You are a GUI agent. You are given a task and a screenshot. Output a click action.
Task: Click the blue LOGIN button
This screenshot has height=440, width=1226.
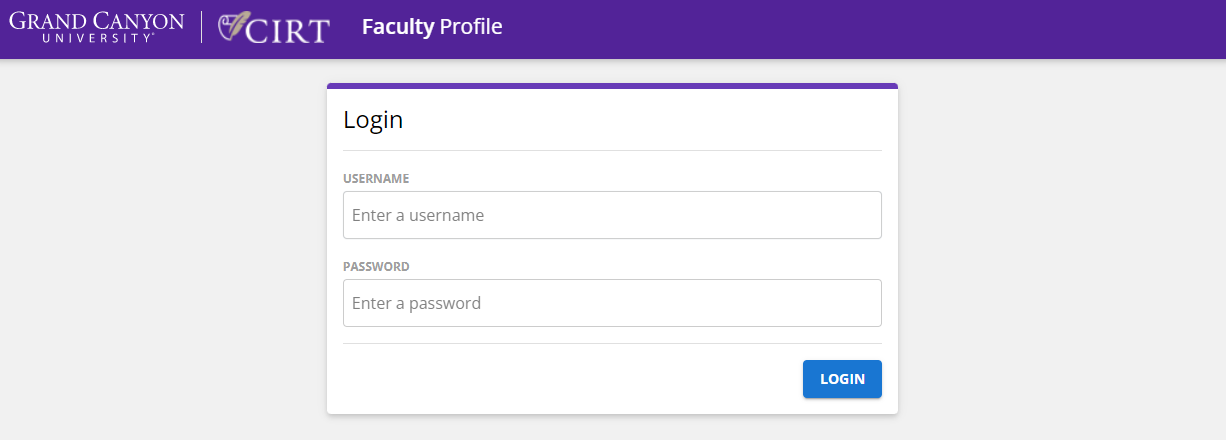pyautogui.click(x=842, y=379)
